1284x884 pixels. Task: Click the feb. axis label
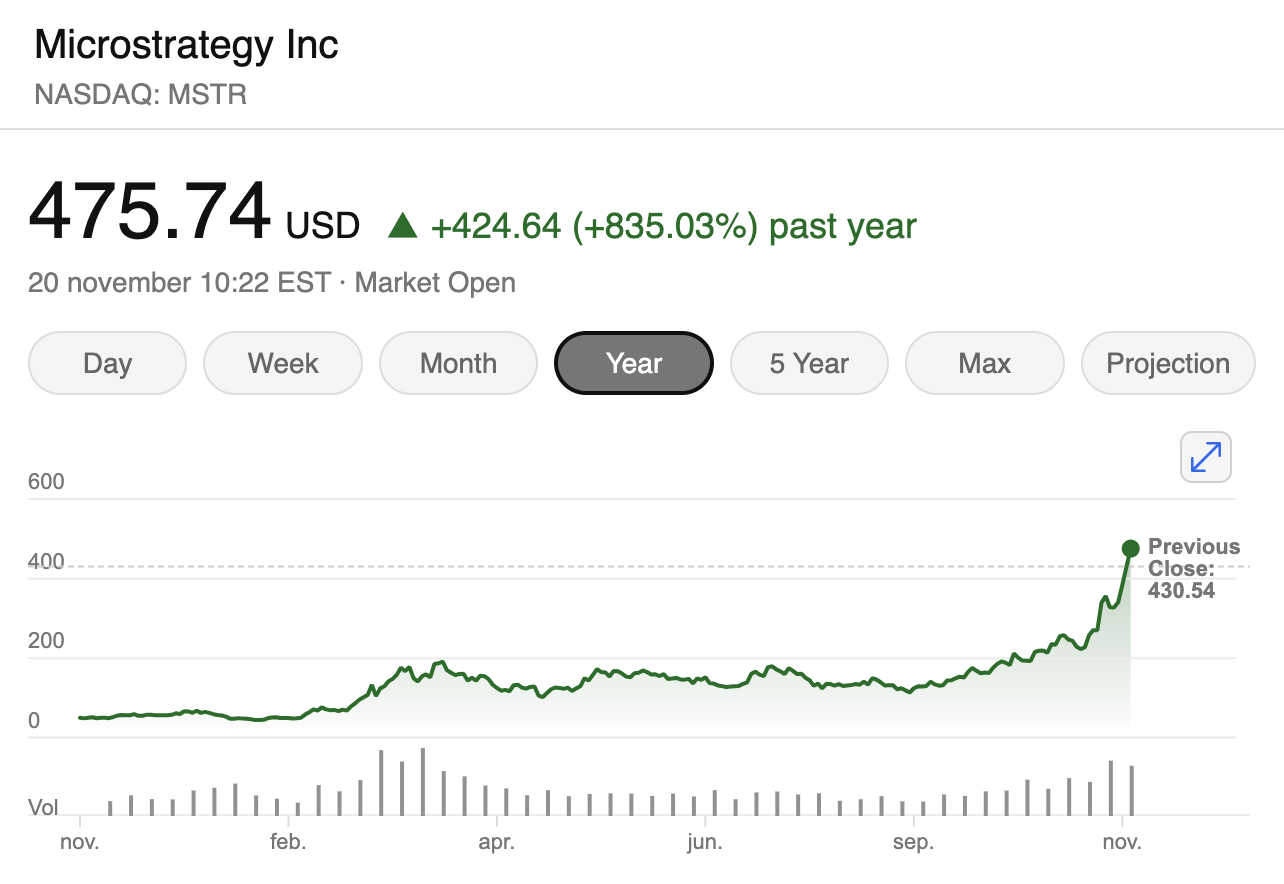pyautogui.click(x=288, y=842)
